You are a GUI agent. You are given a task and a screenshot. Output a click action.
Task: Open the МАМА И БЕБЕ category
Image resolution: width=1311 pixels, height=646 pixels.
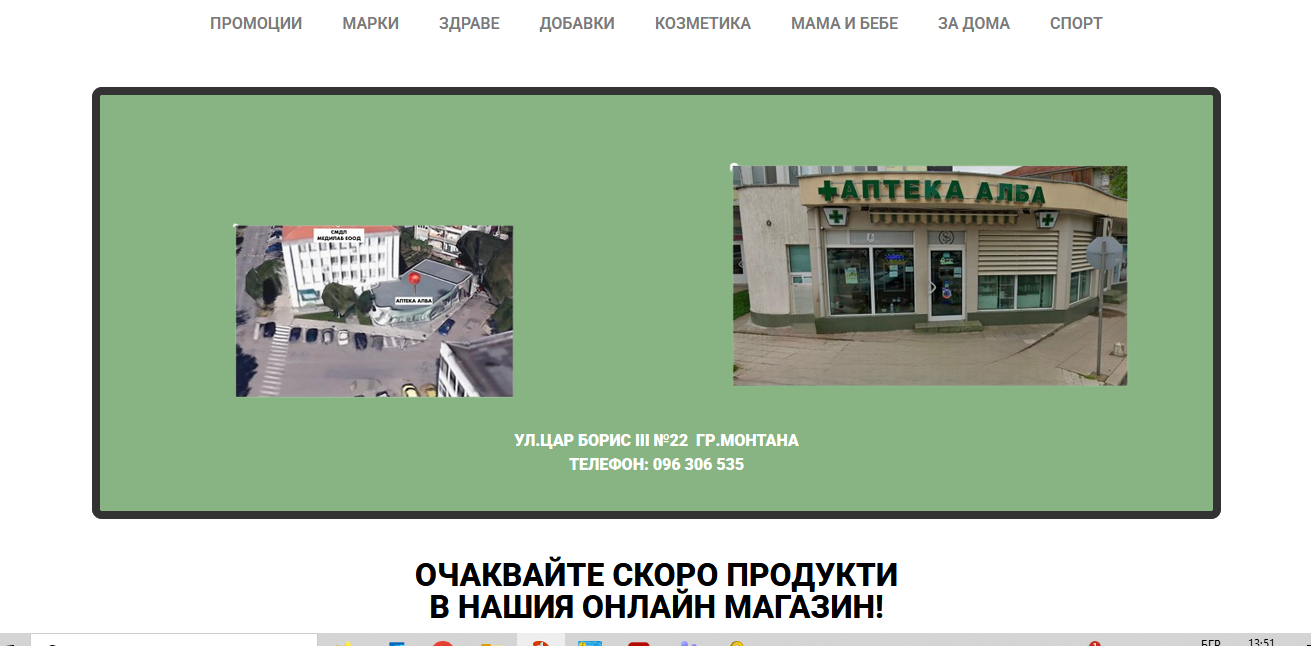(844, 23)
